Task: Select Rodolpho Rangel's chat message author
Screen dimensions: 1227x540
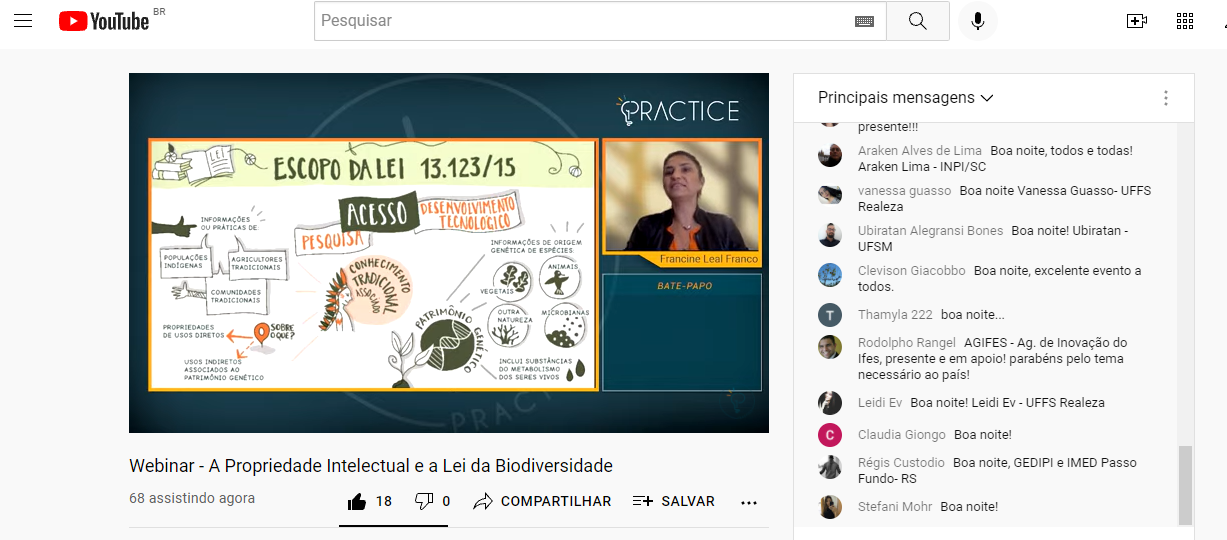Action: pyautogui.click(x=906, y=343)
